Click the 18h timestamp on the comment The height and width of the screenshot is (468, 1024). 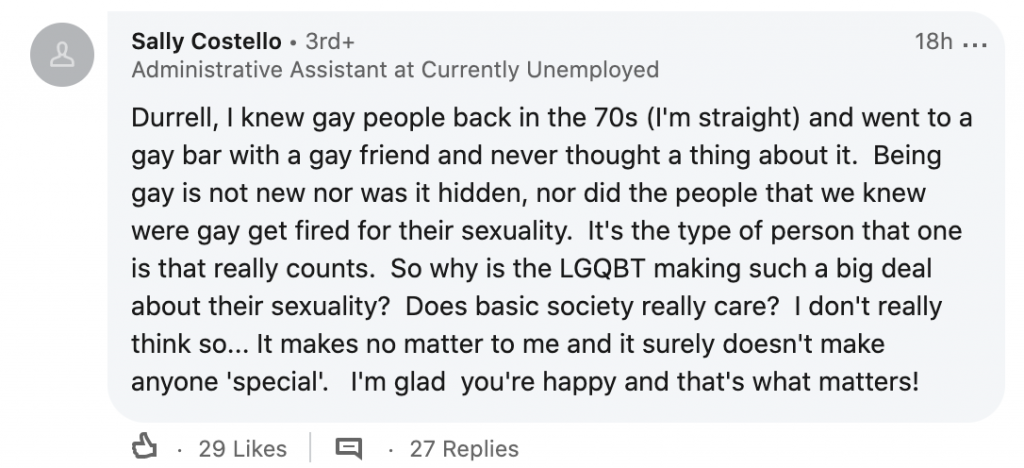(x=933, y=42)
